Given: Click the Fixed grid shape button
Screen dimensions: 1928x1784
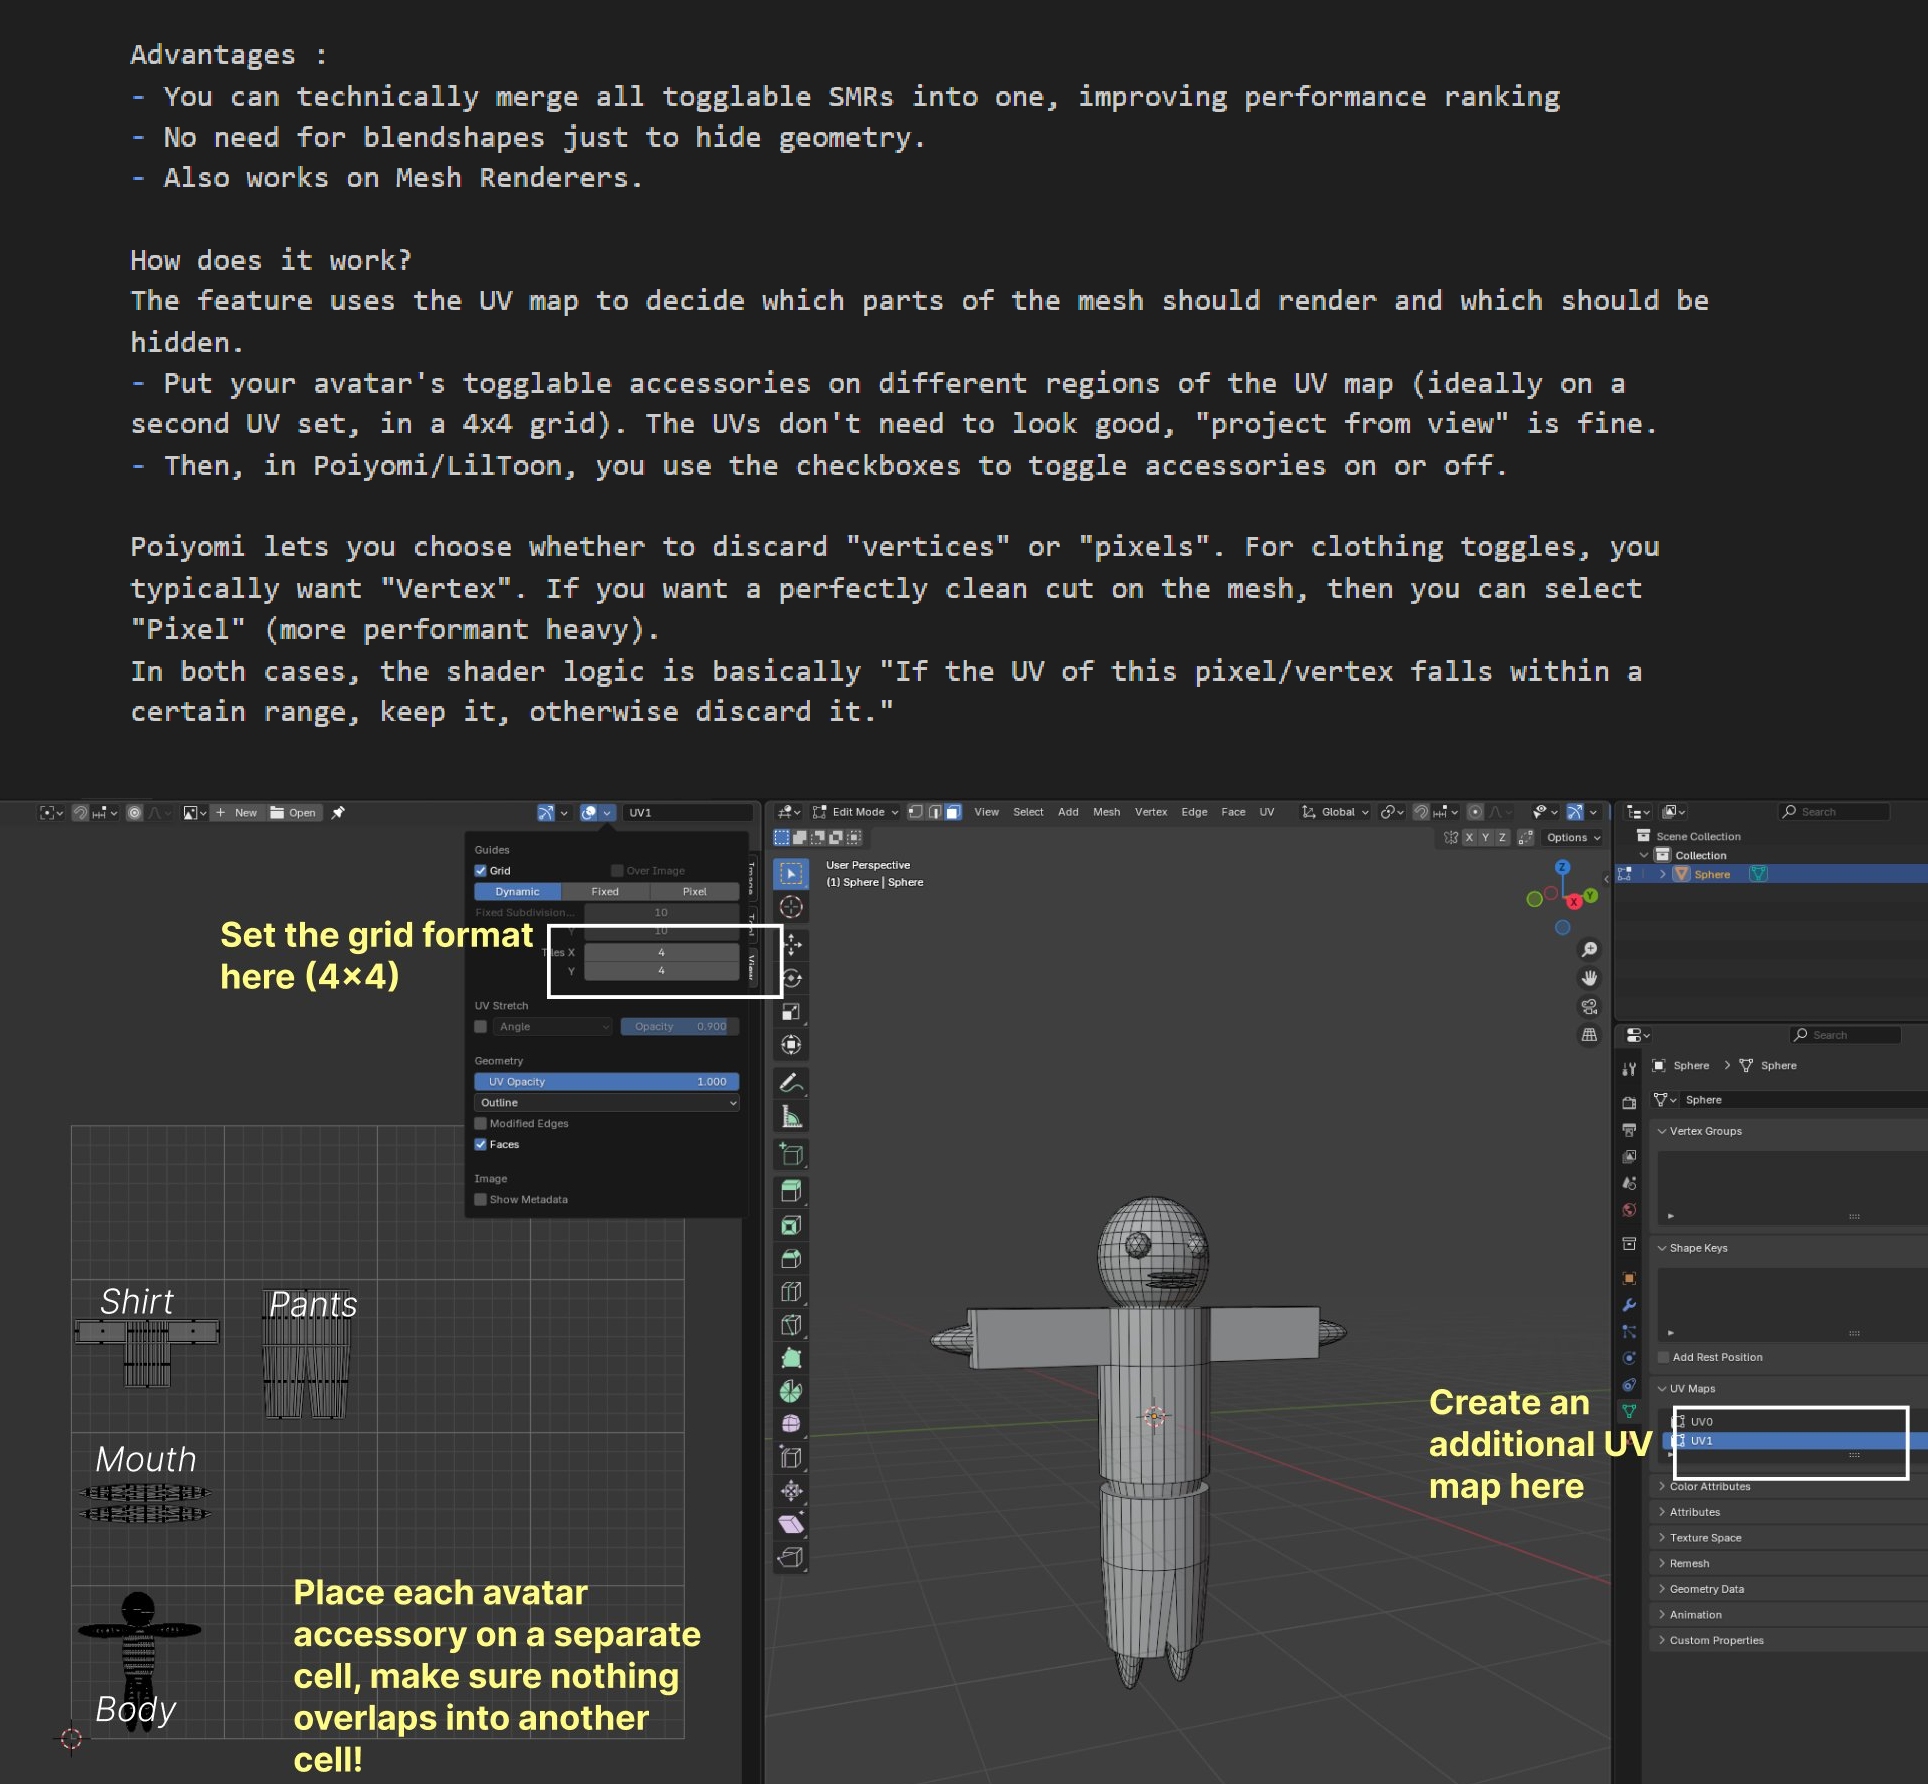Looking at the screenshot, I should (x=605, y=891).
